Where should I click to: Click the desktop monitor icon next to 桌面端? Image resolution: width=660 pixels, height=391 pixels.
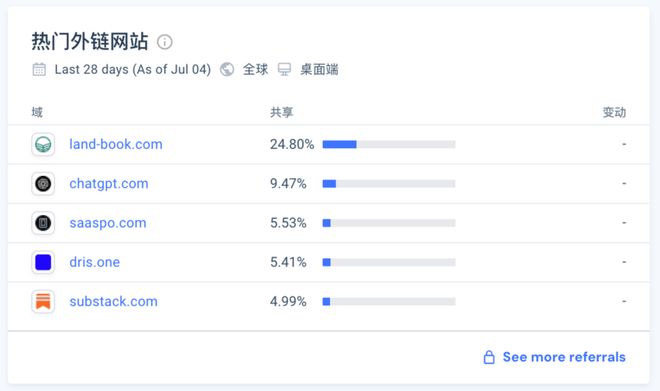[x=285, y=69]
